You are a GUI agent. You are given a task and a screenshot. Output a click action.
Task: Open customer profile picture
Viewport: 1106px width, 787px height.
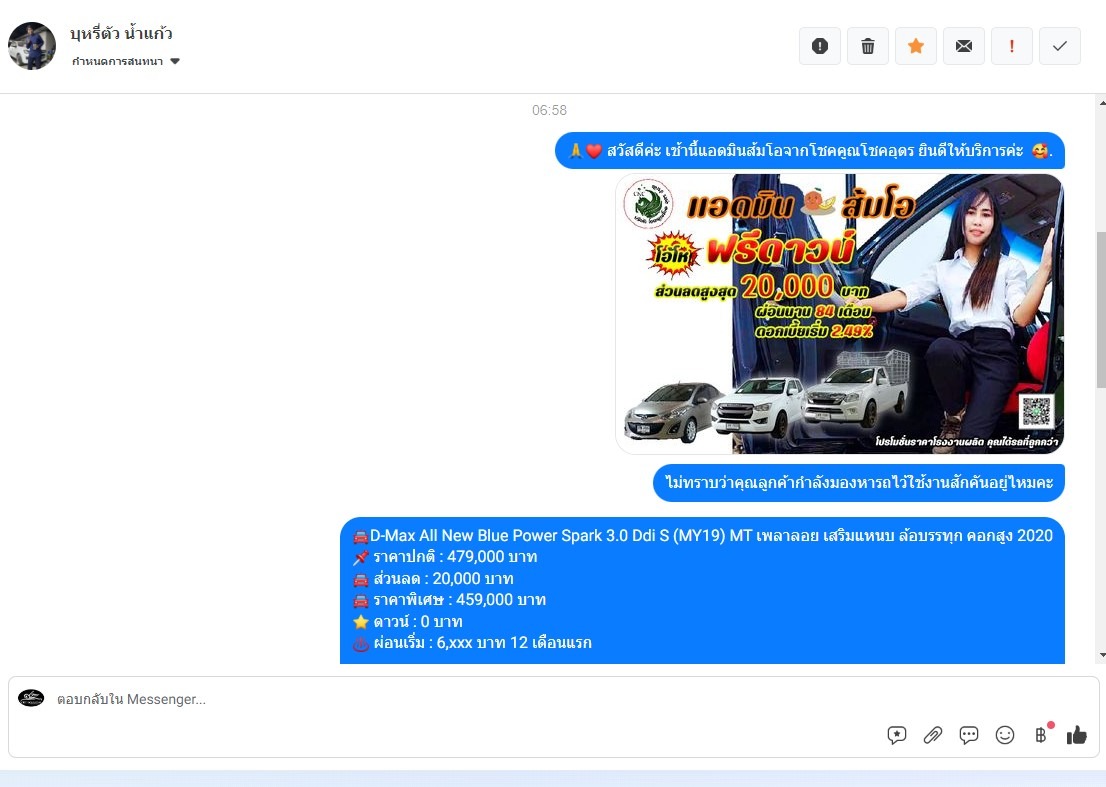32,46
